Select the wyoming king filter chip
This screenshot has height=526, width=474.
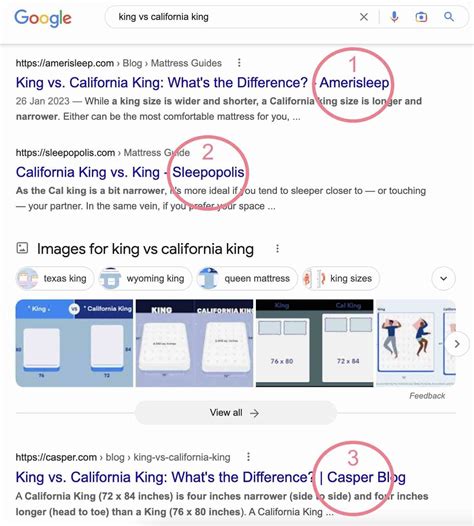[145, 278]
